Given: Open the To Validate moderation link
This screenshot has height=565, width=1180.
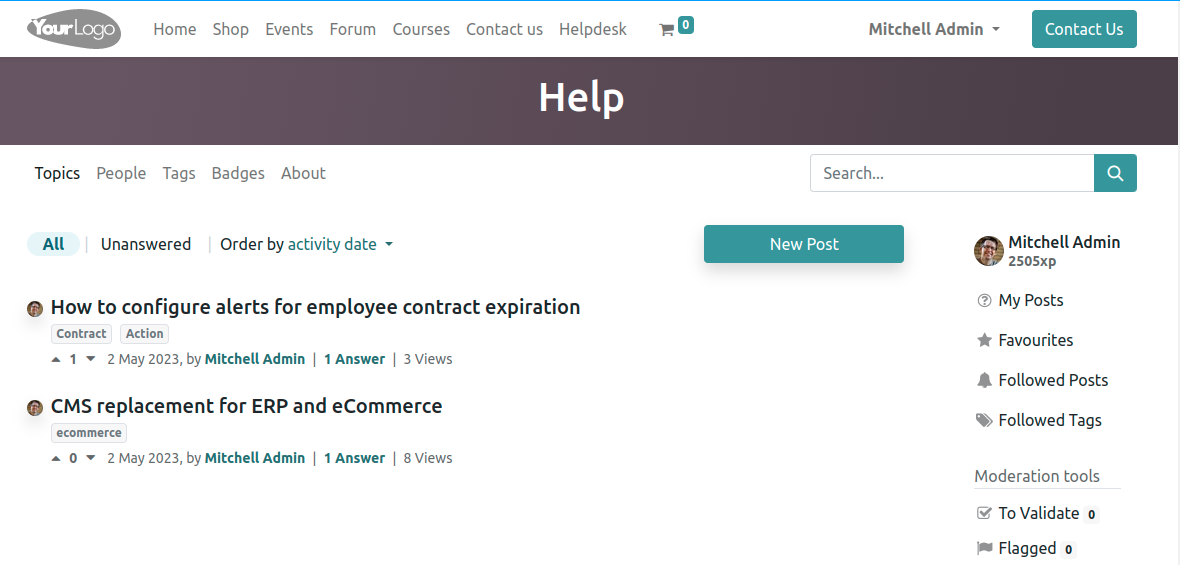Looking at the screenshot, I should 1039,514.
